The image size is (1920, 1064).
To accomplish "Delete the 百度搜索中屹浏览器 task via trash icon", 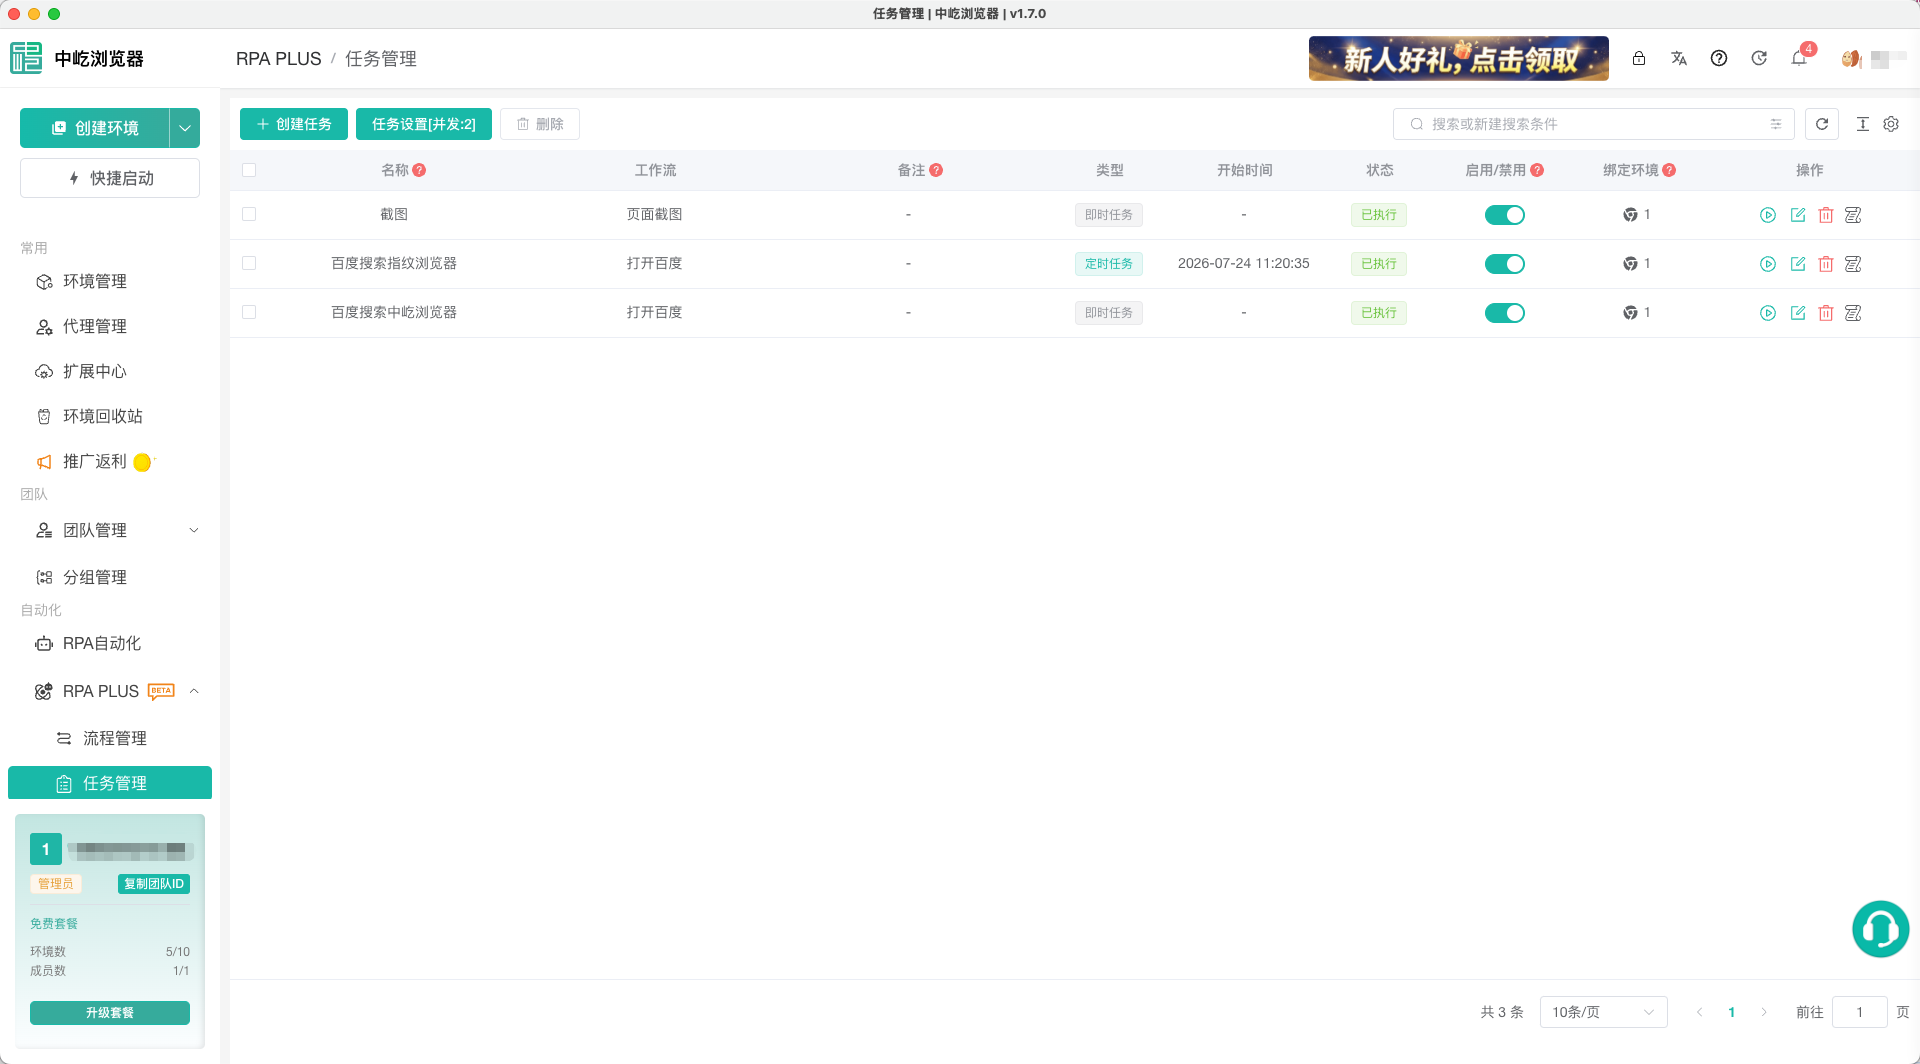I will tap(1826, 313).
